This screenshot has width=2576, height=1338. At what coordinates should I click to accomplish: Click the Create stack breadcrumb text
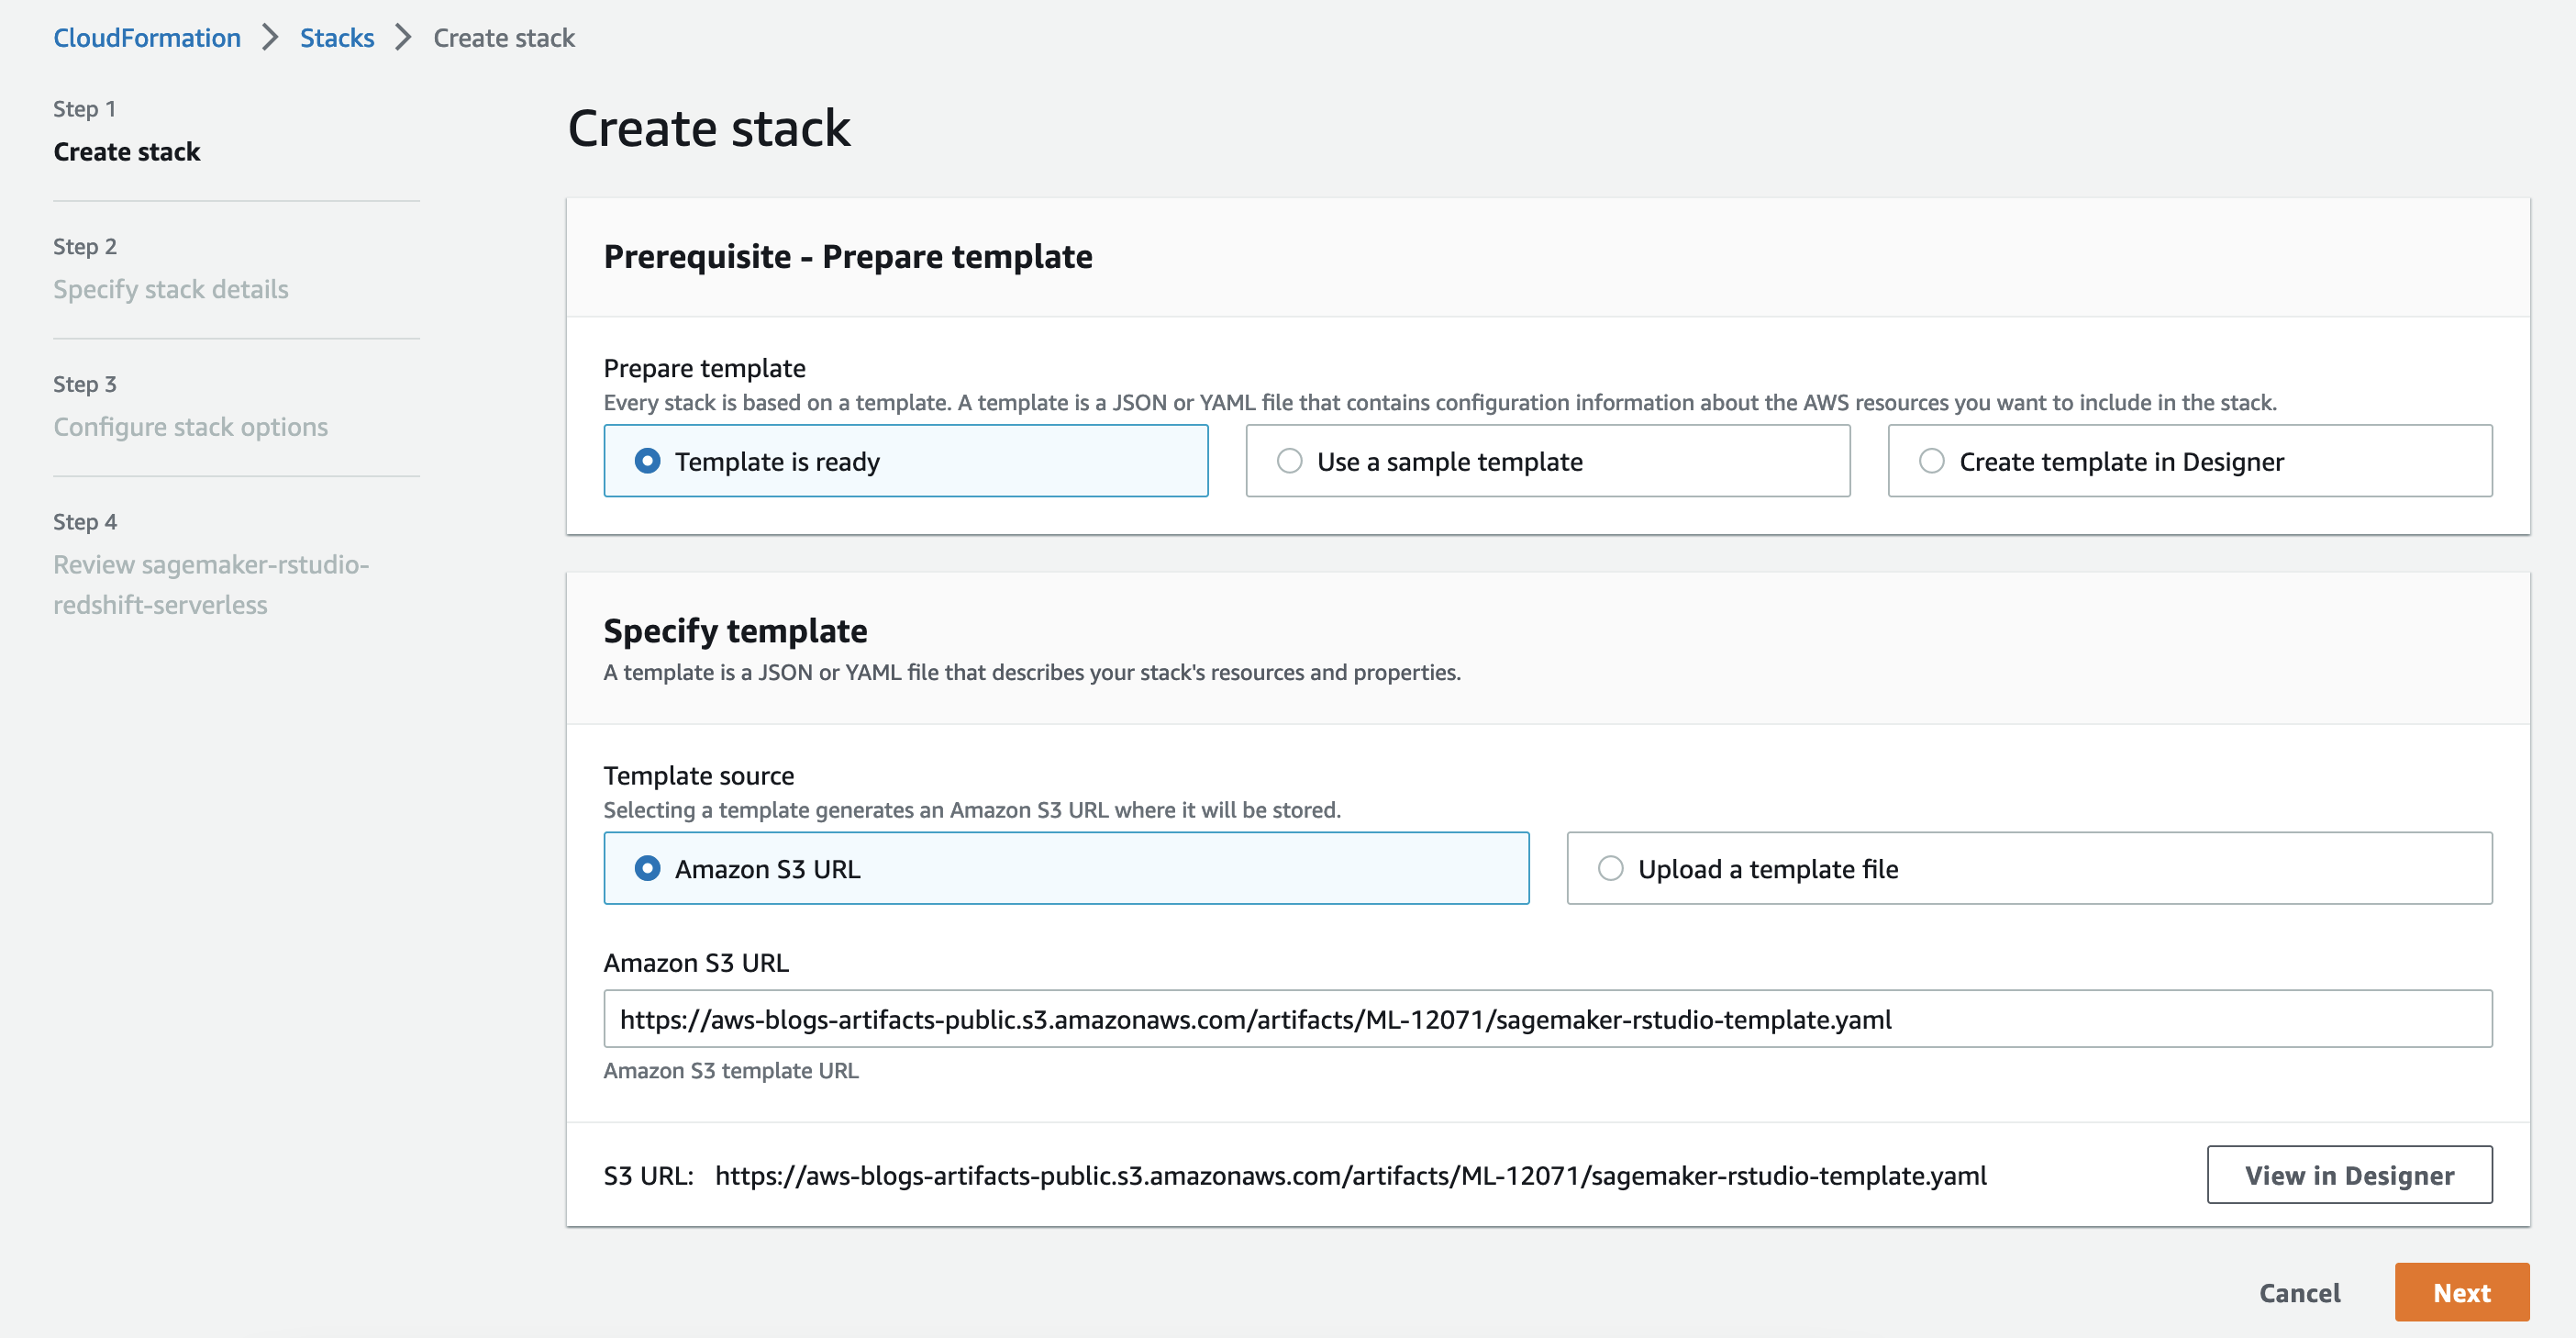504,38
